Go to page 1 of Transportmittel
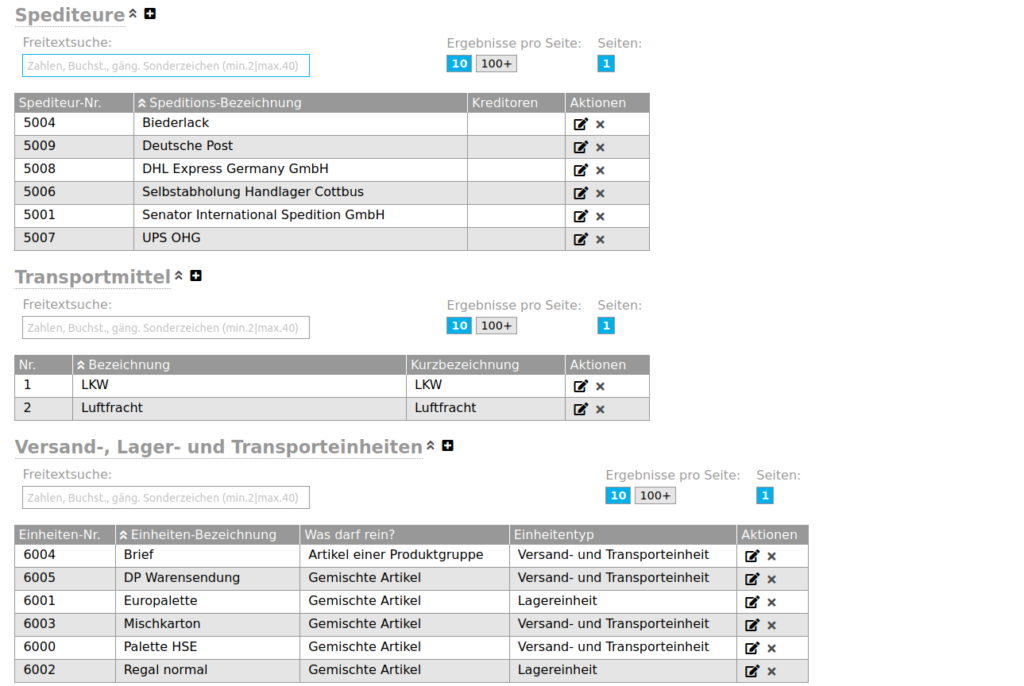The image size is (1024, 686). 606,325
